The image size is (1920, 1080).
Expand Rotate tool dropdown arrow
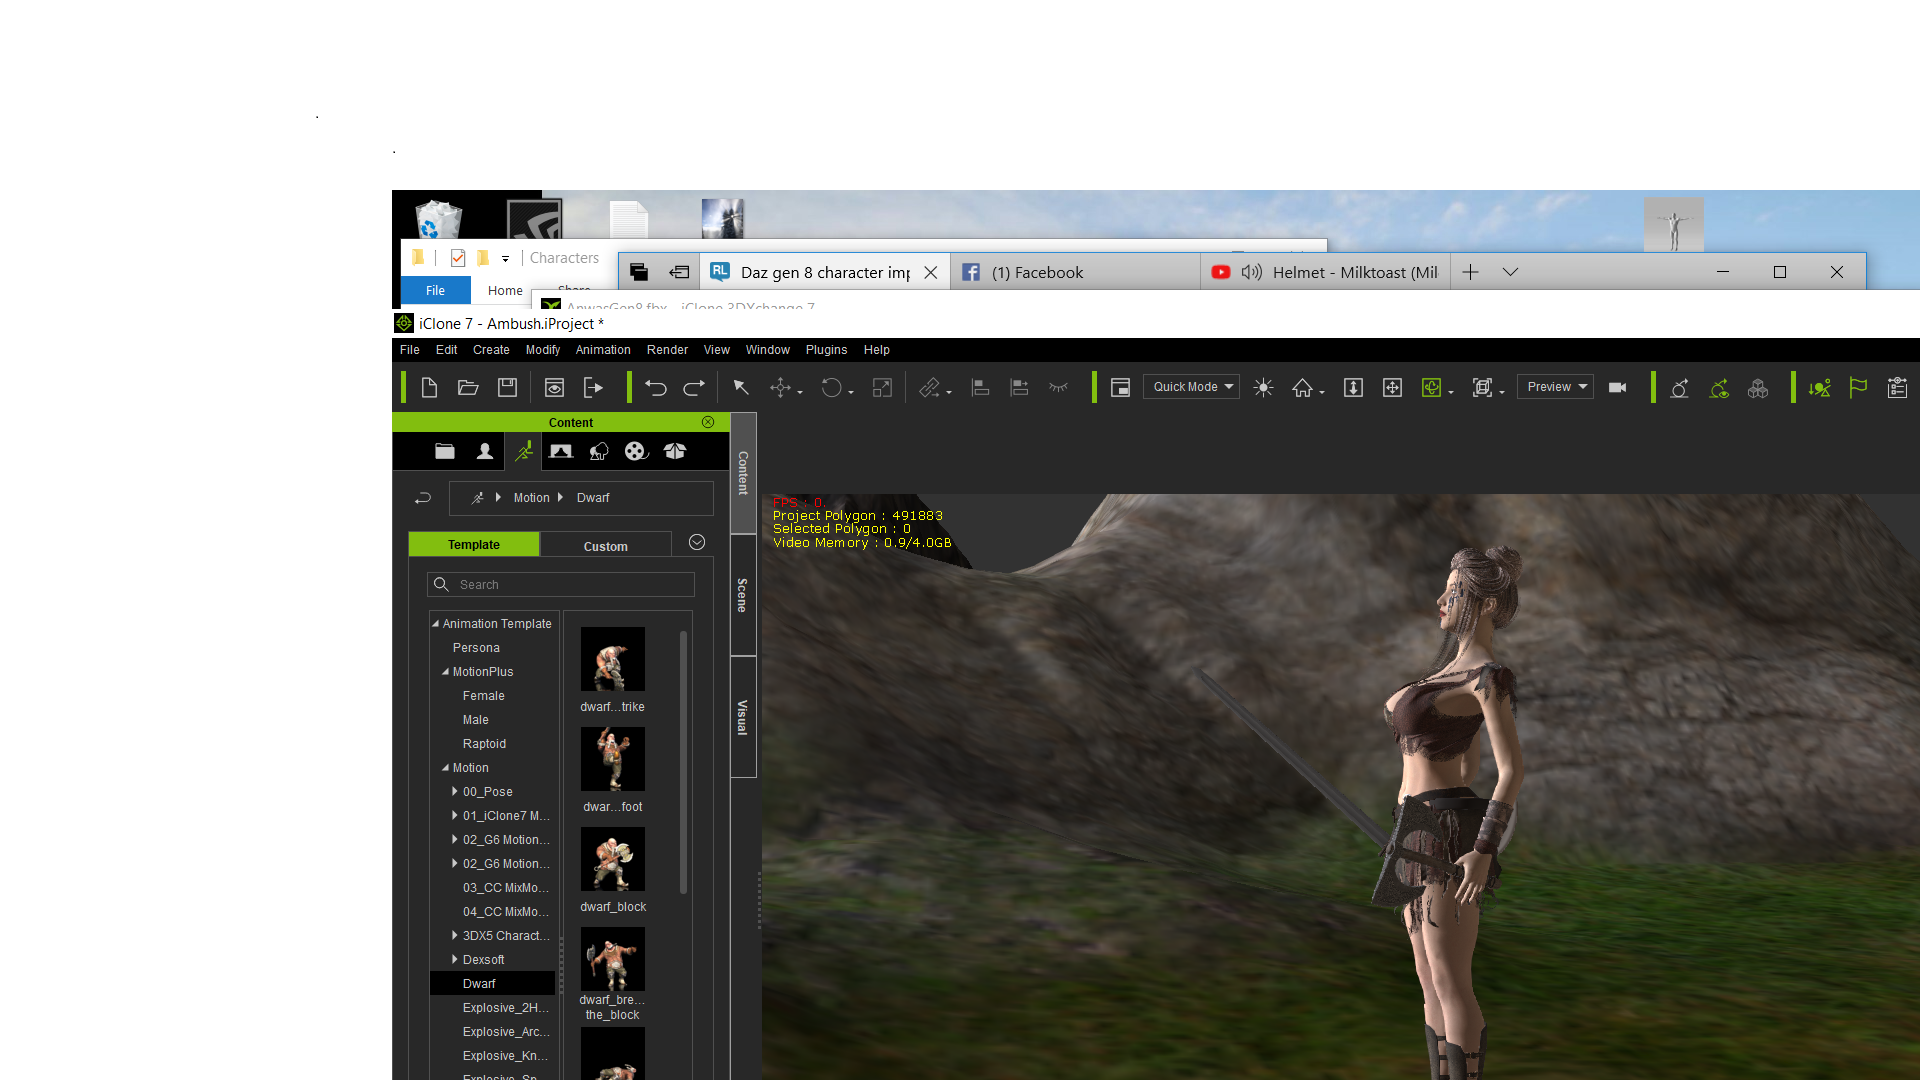(851, 393)
